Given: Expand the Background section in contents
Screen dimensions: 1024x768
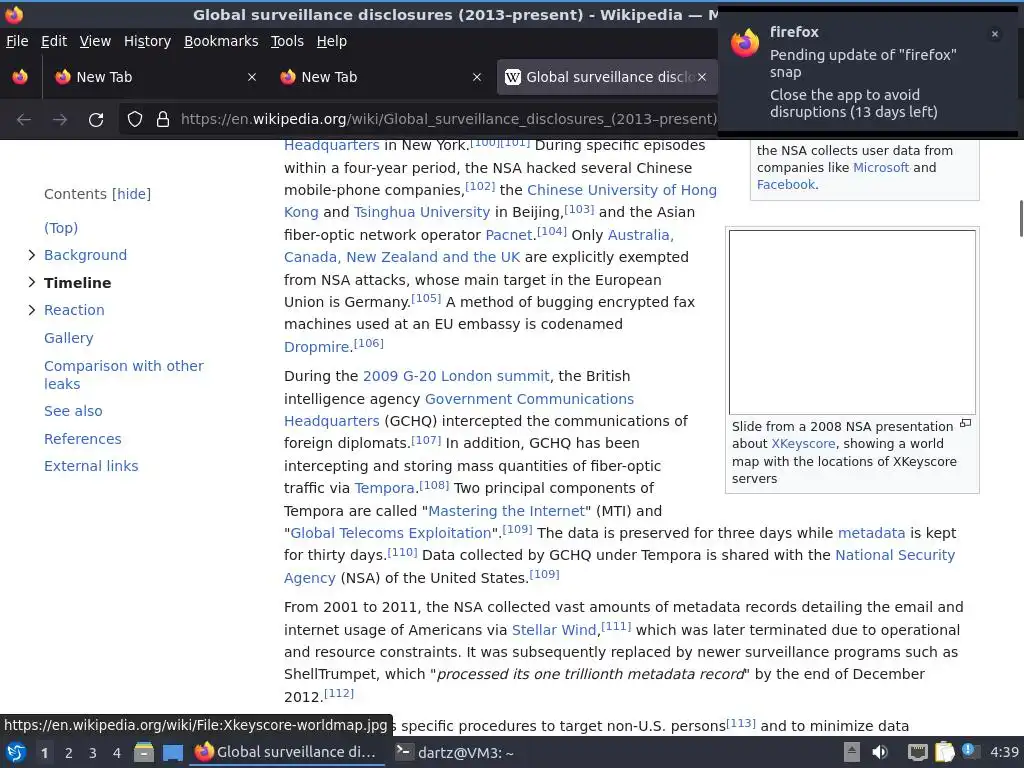Looking at the screenshot, I should click(31, 255).
